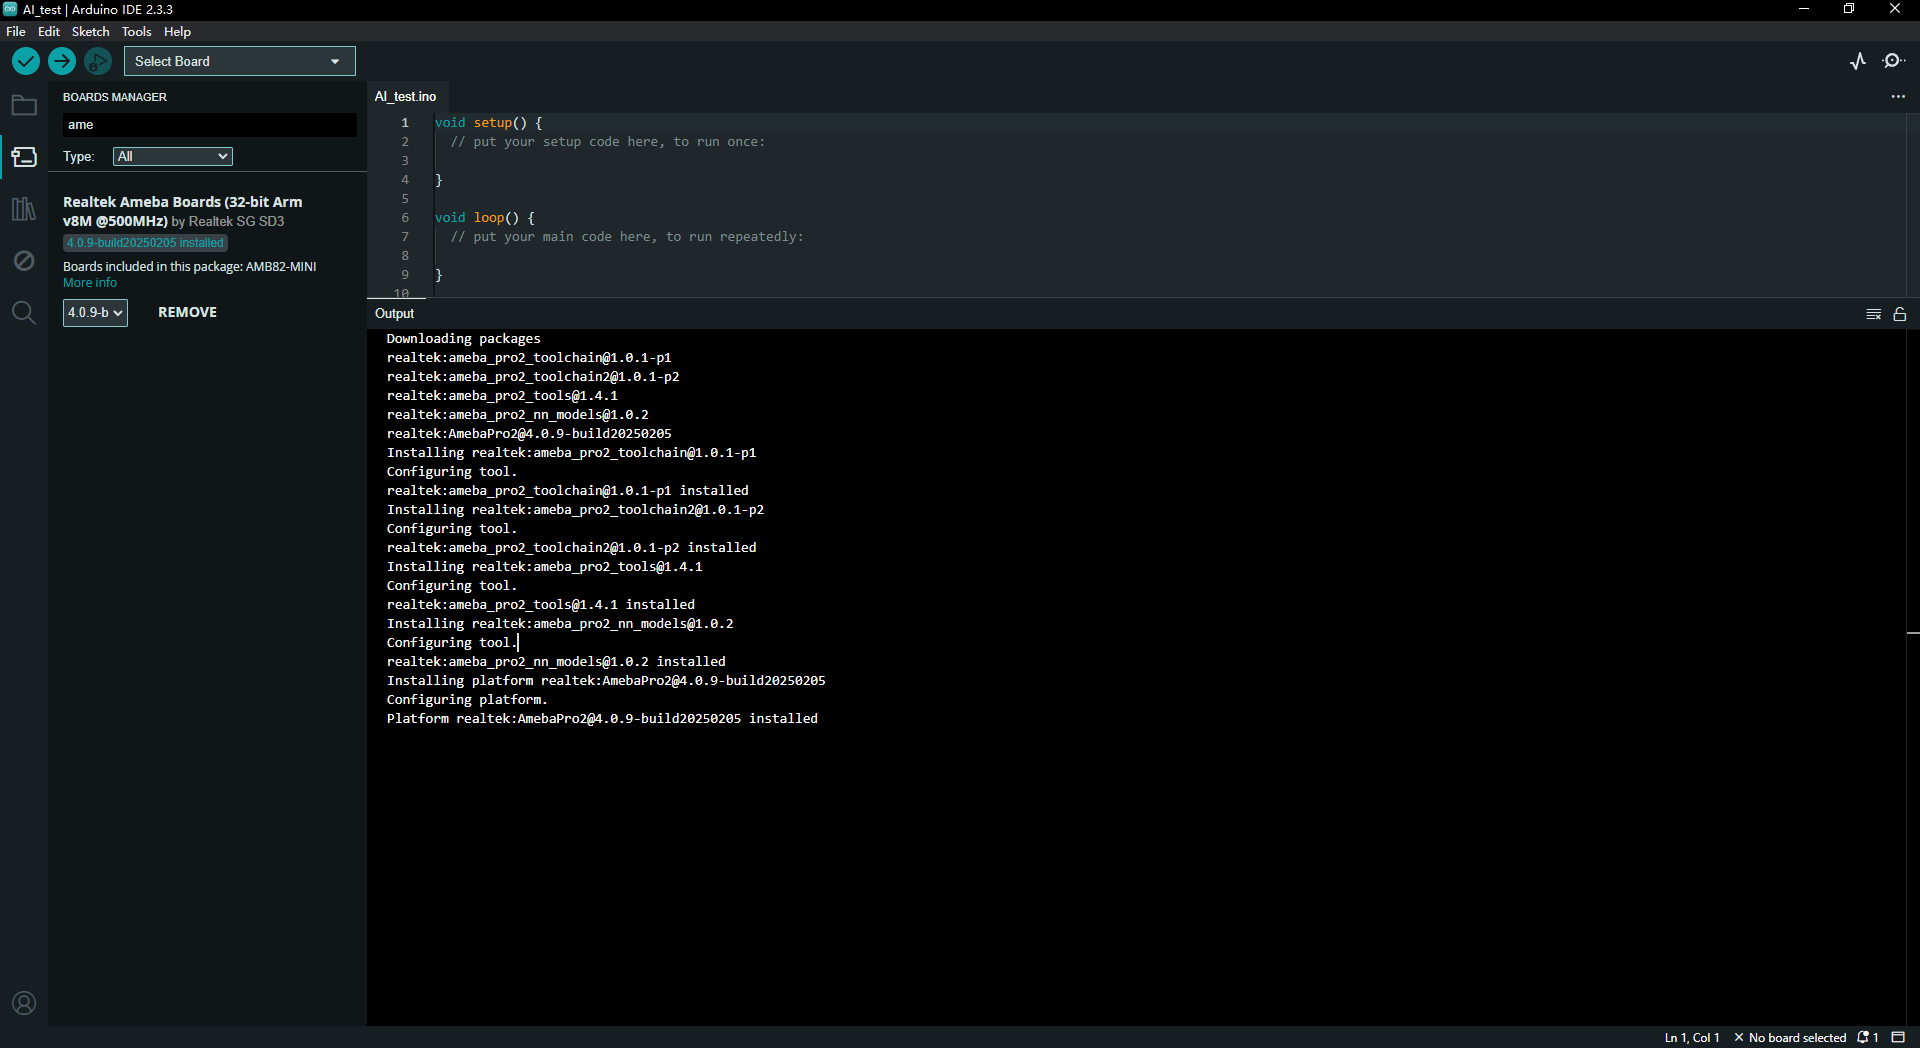Open the Help menu

click(177, 32)
